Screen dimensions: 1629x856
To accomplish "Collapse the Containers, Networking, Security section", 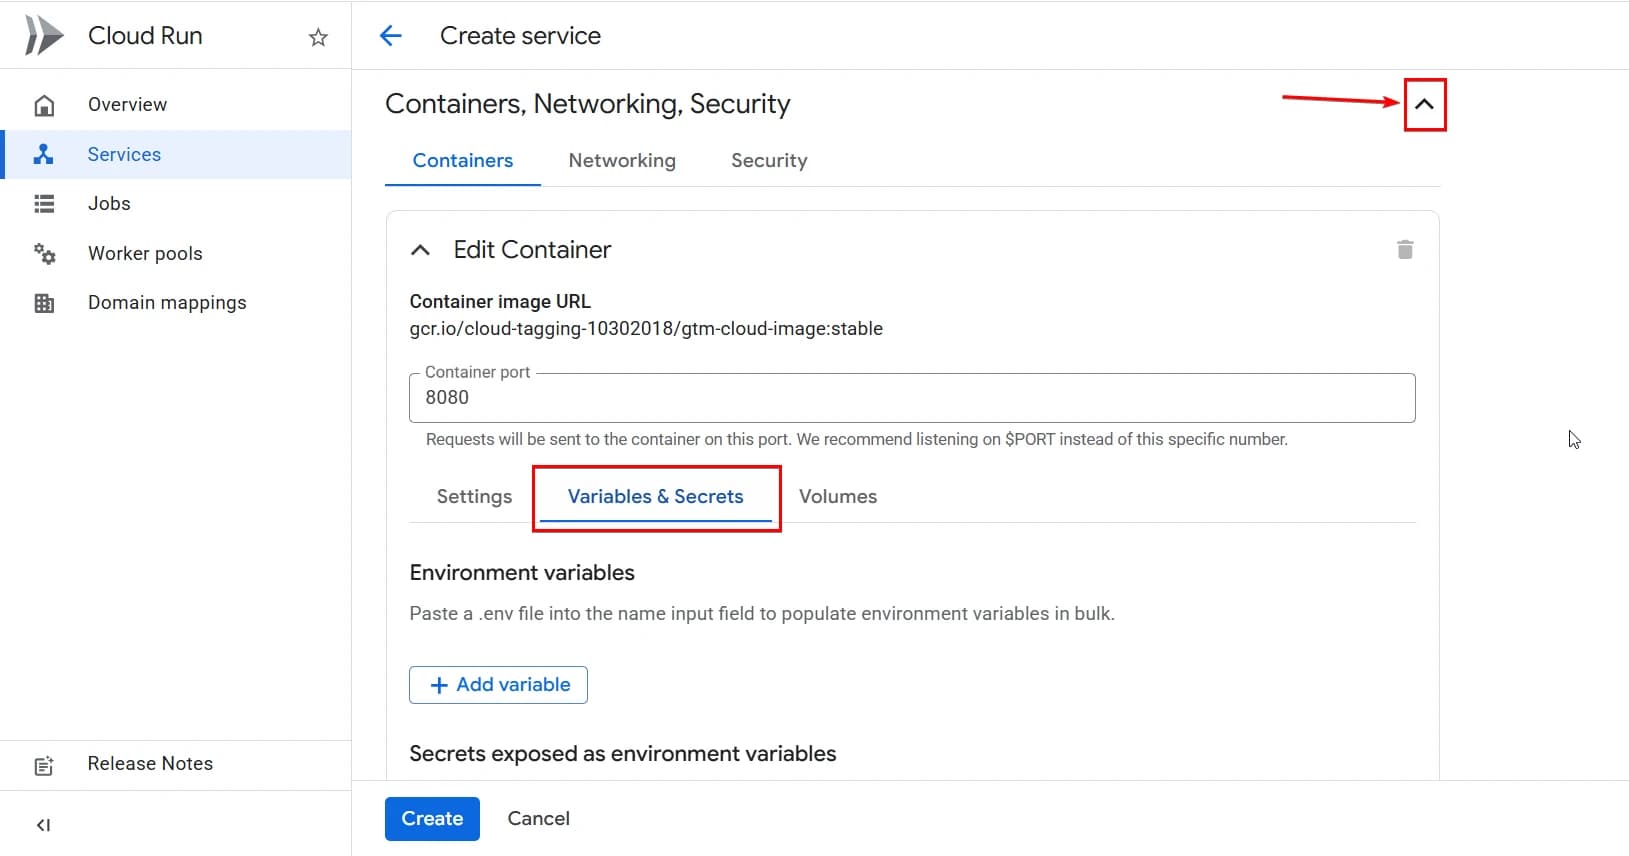I will point(1424,104).
